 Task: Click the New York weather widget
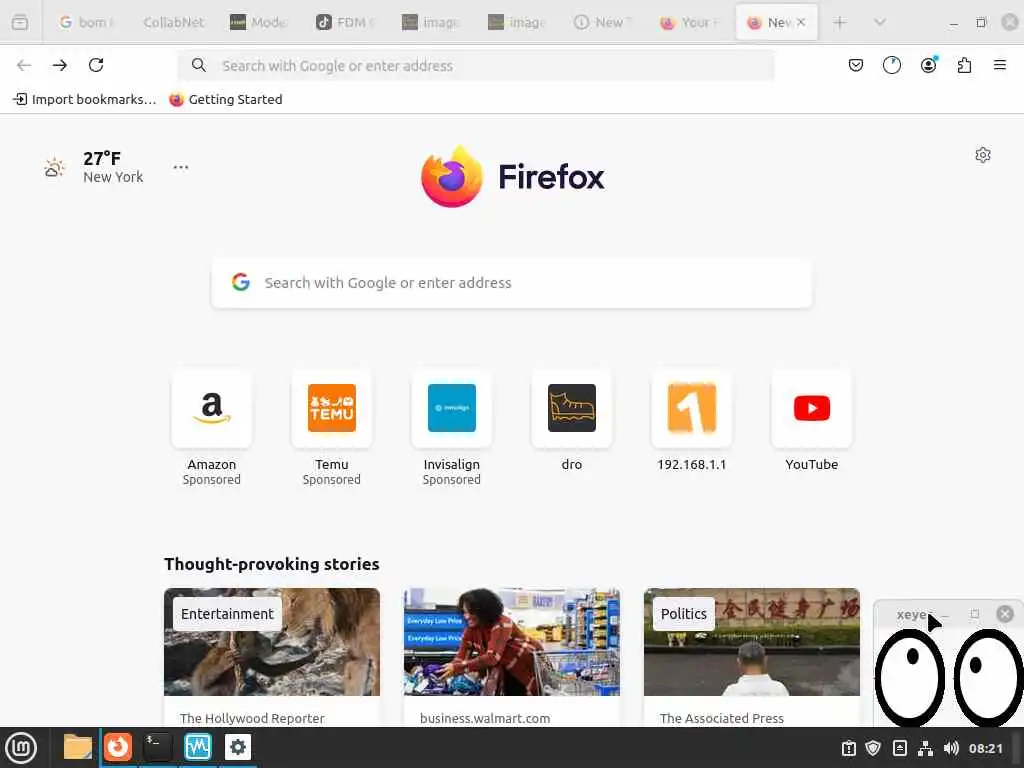pos(93,167)
